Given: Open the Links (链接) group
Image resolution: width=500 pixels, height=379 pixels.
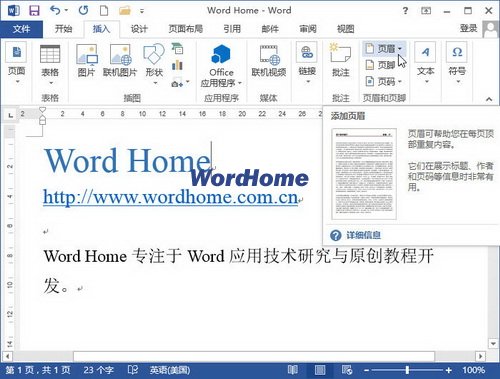Looking at the screenshot, I should point(307,63).
